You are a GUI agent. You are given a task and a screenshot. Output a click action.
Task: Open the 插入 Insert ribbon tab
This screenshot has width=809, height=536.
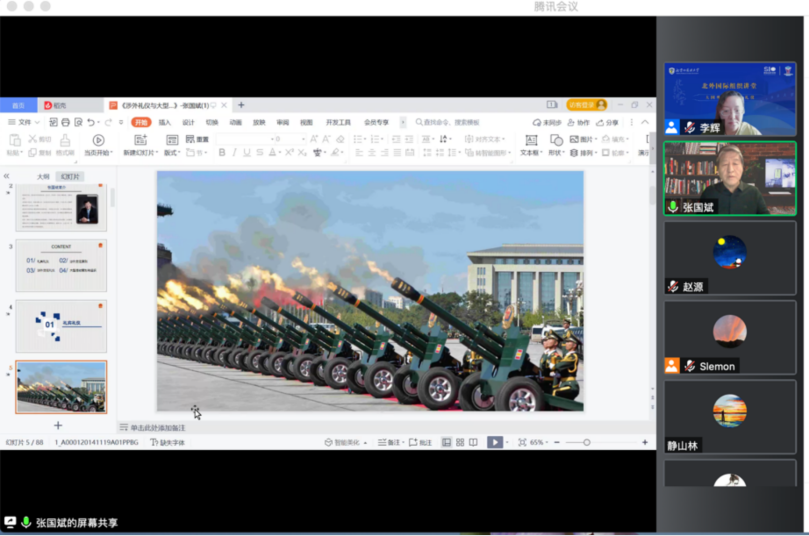(164, 122)
